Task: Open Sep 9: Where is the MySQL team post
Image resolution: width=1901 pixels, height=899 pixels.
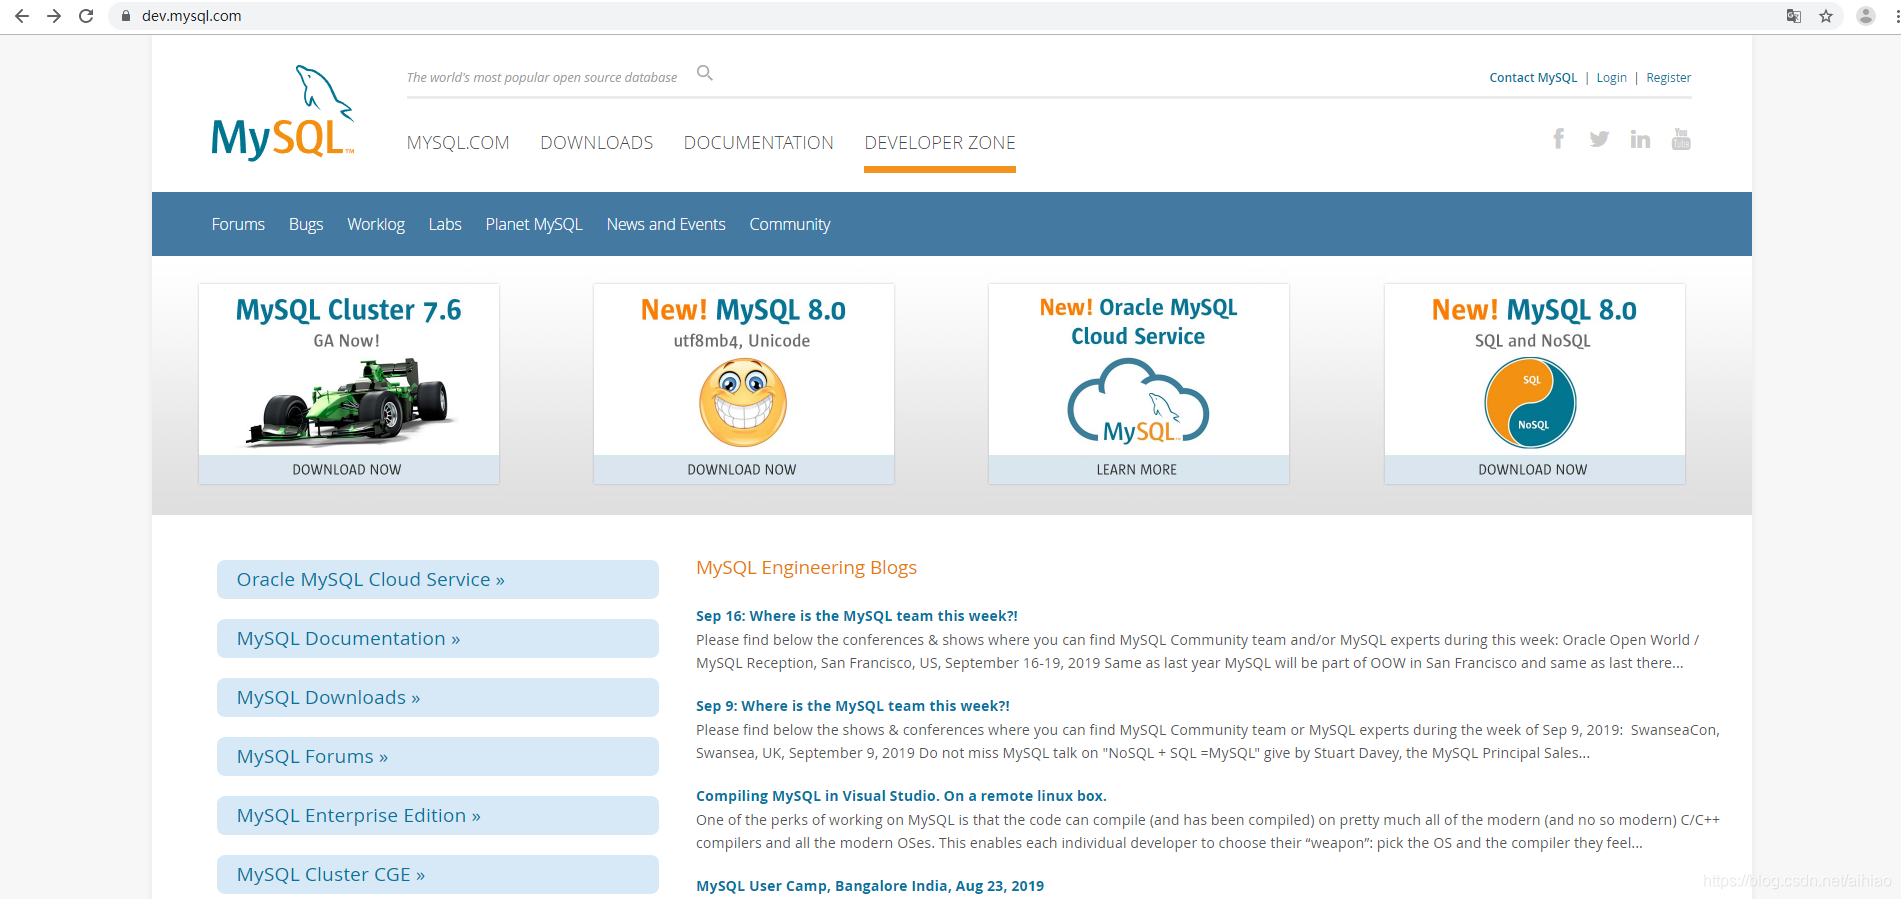Action: [853, 706]
